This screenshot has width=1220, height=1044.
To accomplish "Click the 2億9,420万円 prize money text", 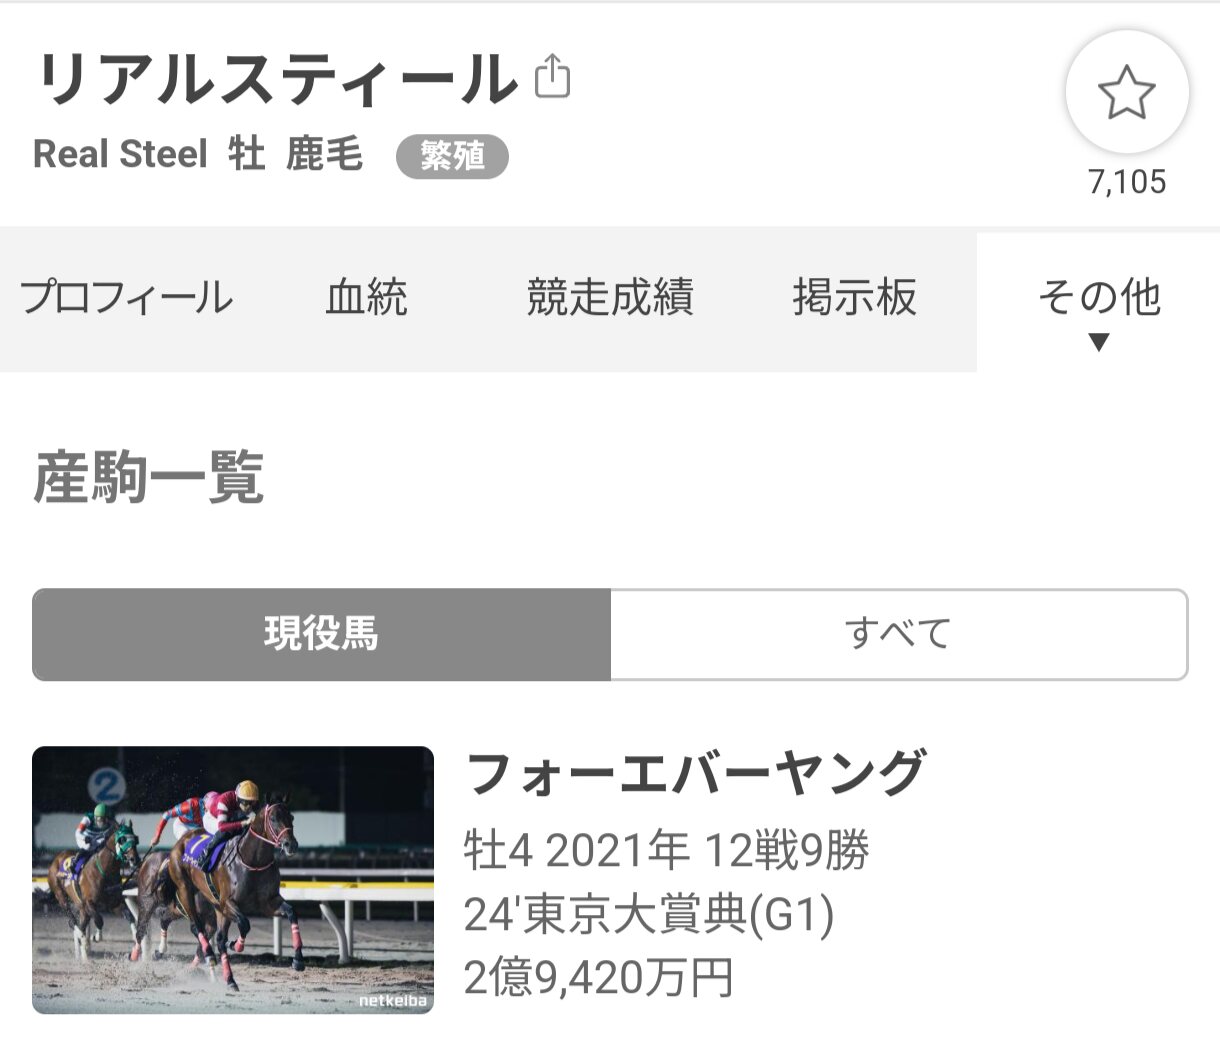I will [599, 978].
